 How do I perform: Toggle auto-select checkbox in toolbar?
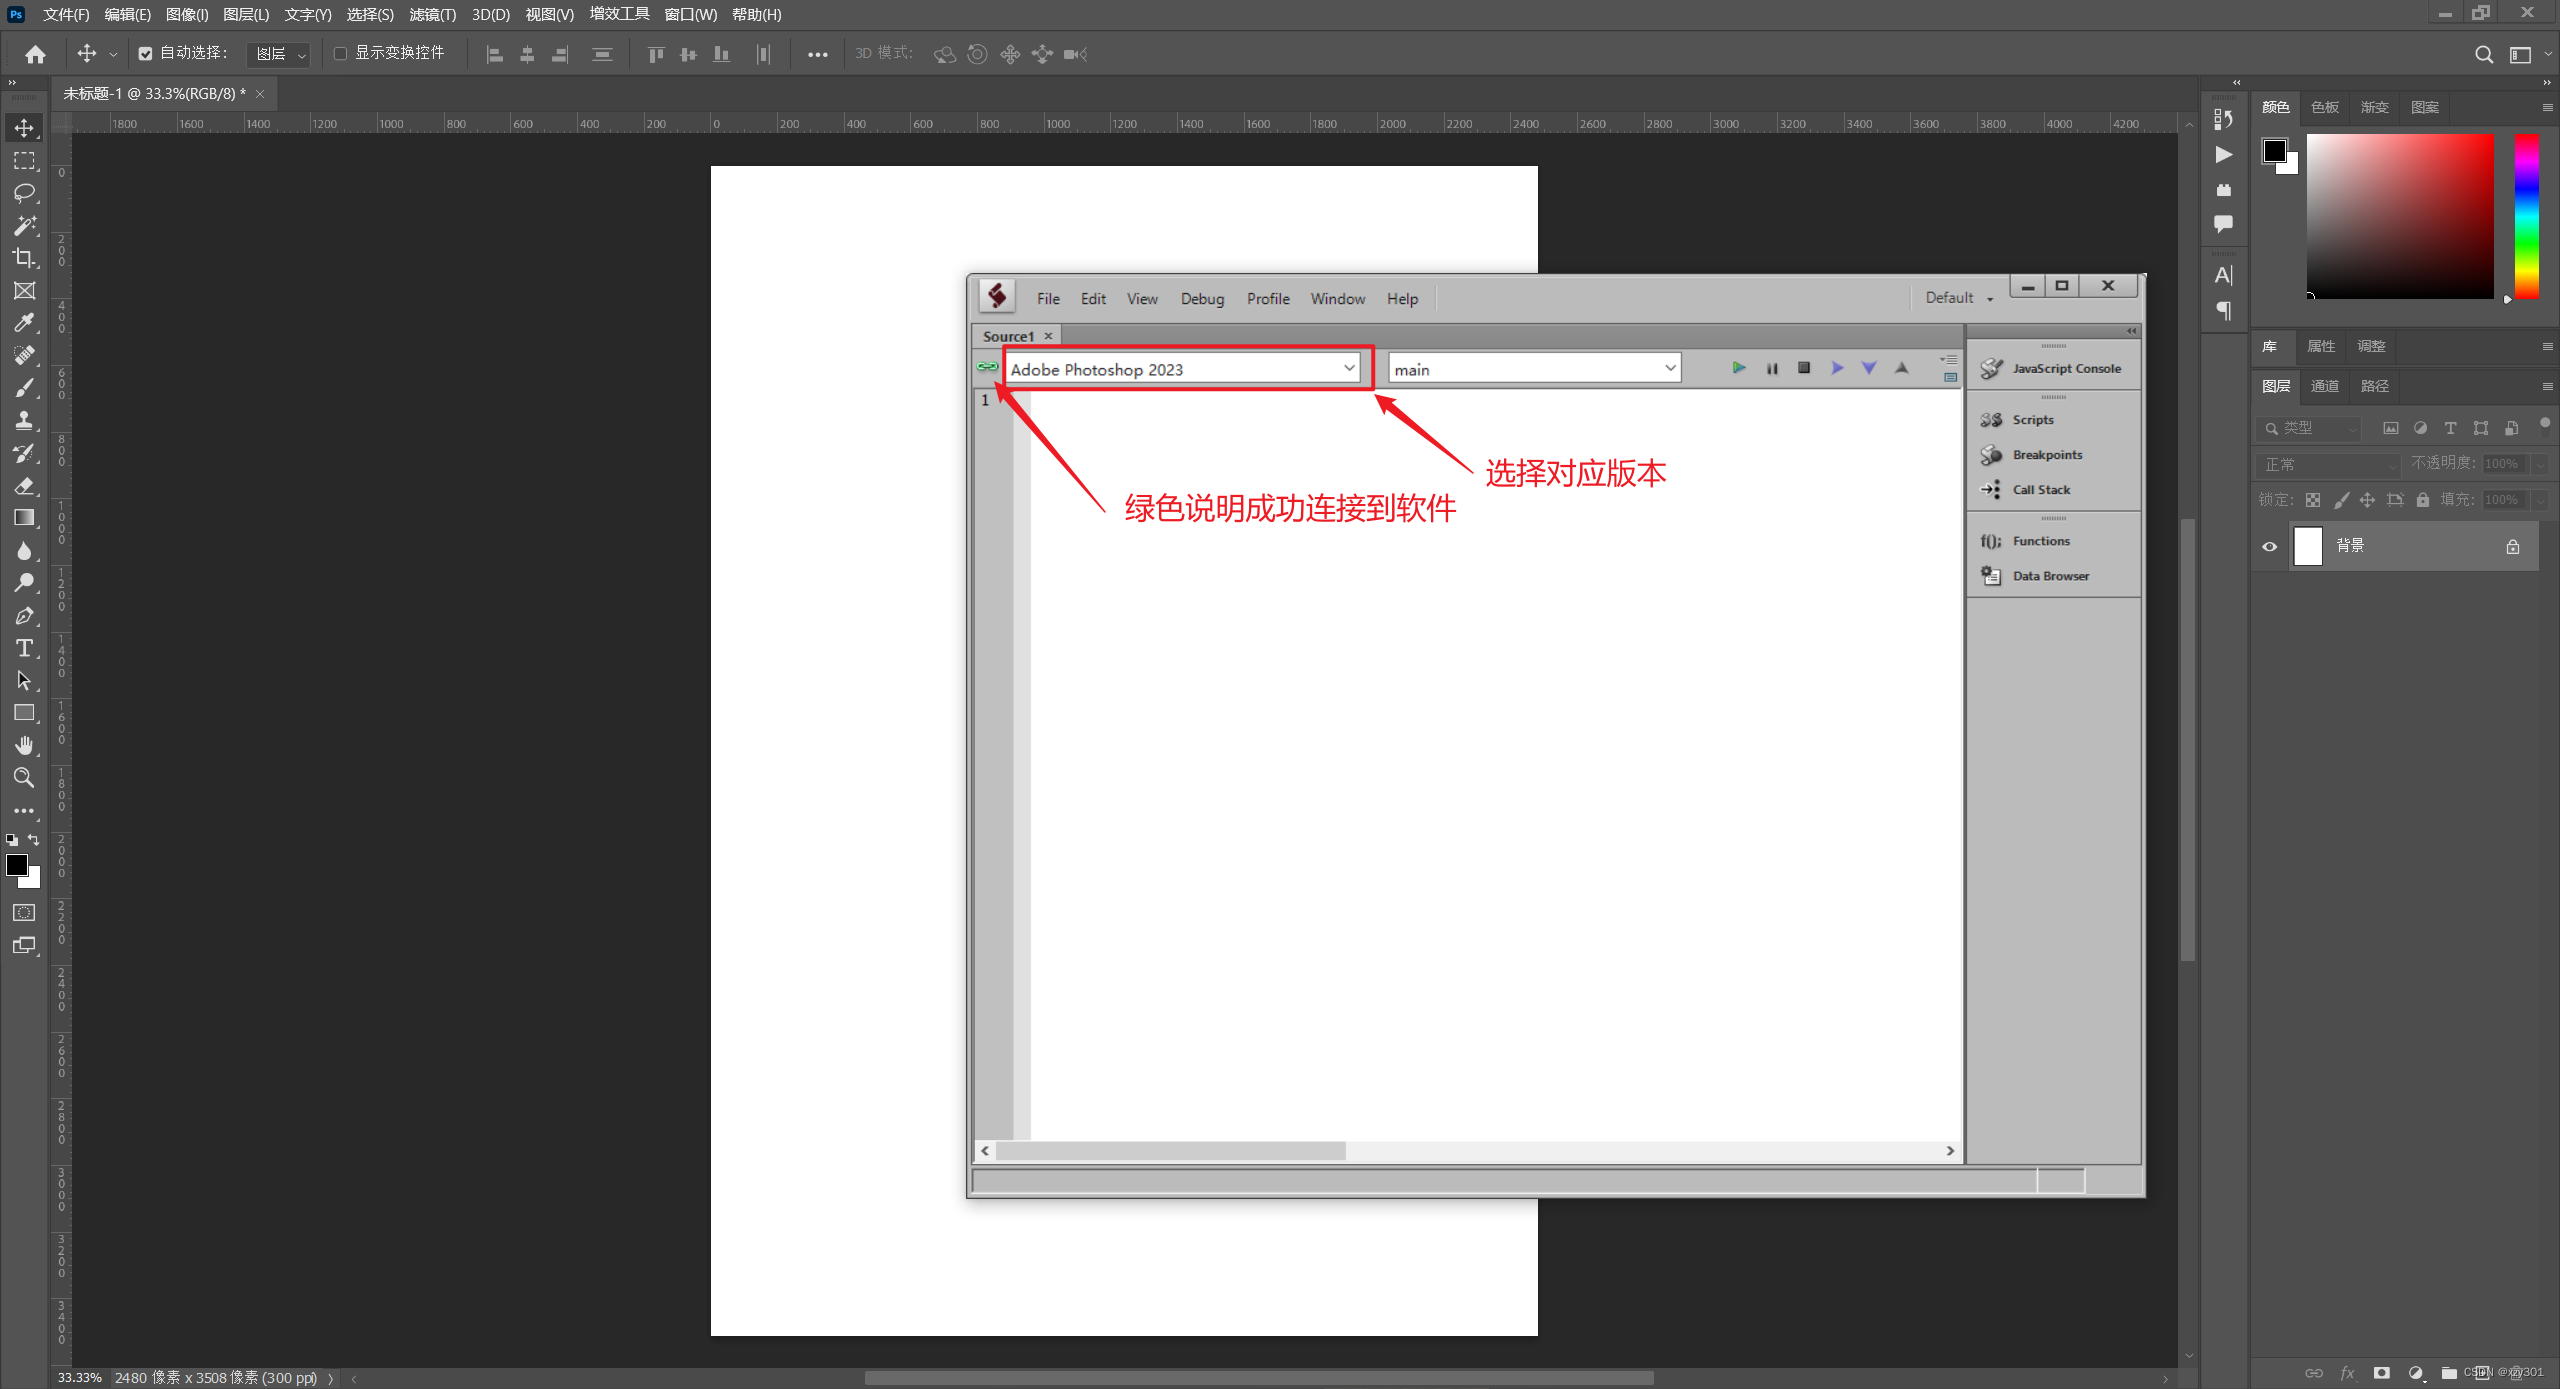(x=144, y=55)
